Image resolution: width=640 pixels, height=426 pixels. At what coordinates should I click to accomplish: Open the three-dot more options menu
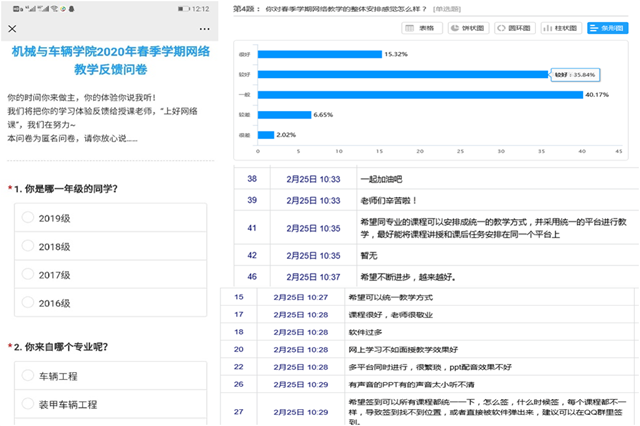(x=204, y=27)
